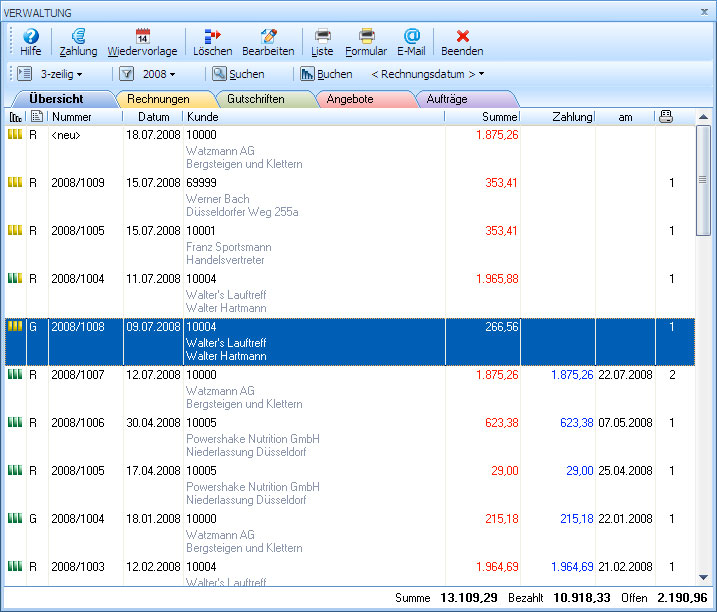Open the 3-zeilig row layout dropdown
The width and height of the screenshot is (717, 612).
click(x=61, y=74)
